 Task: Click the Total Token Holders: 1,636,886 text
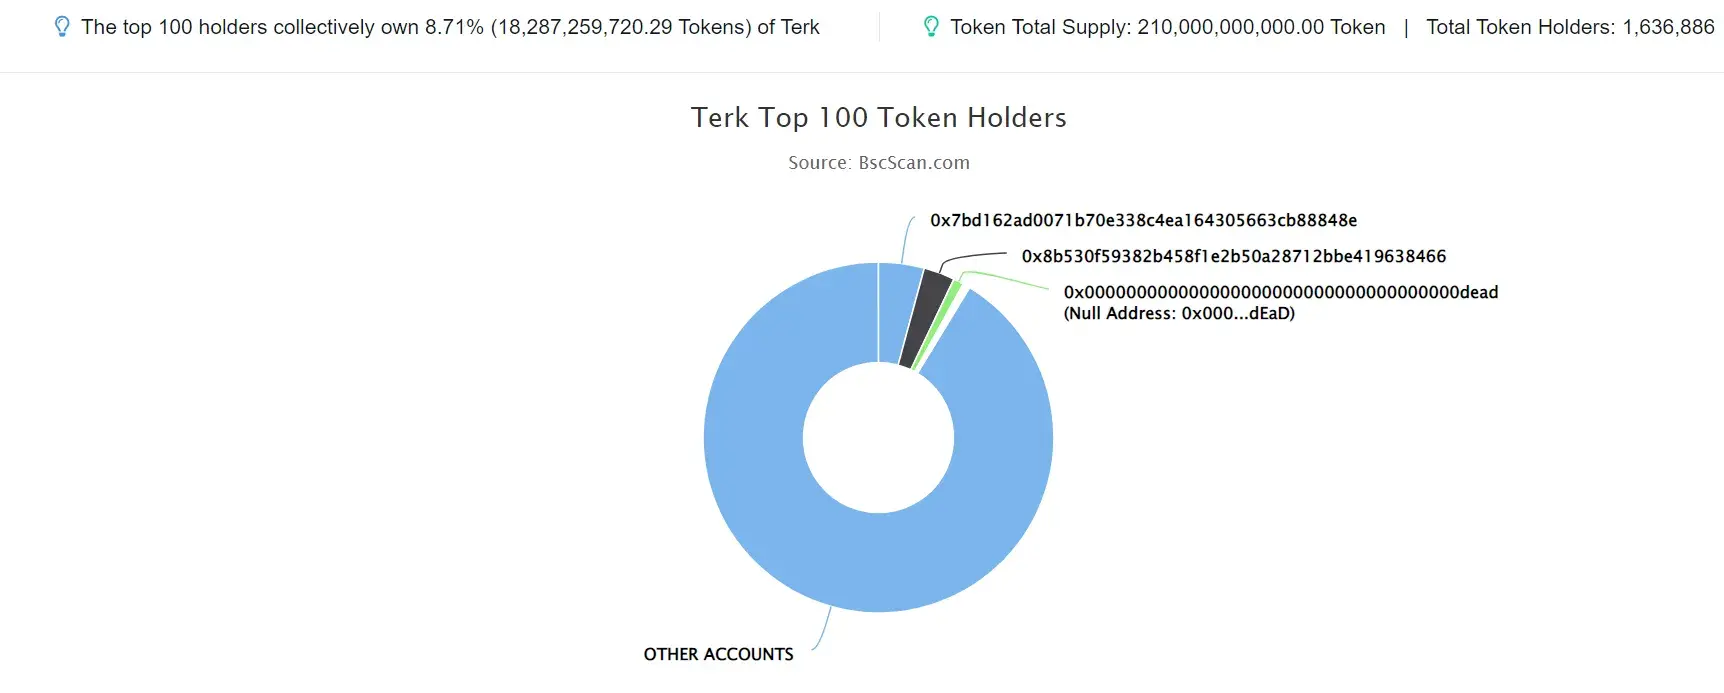click(1570, 27)
